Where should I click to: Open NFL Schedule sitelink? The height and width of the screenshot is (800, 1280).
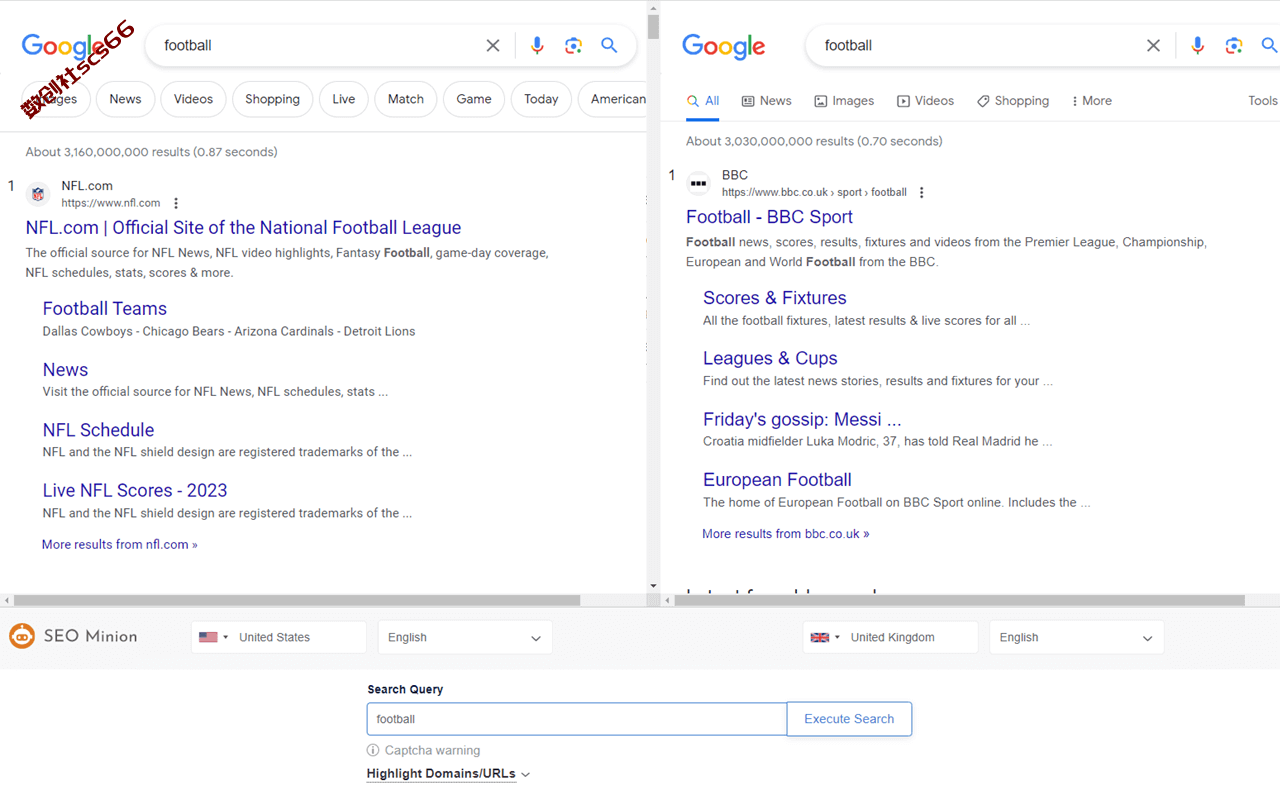(98, 430)
